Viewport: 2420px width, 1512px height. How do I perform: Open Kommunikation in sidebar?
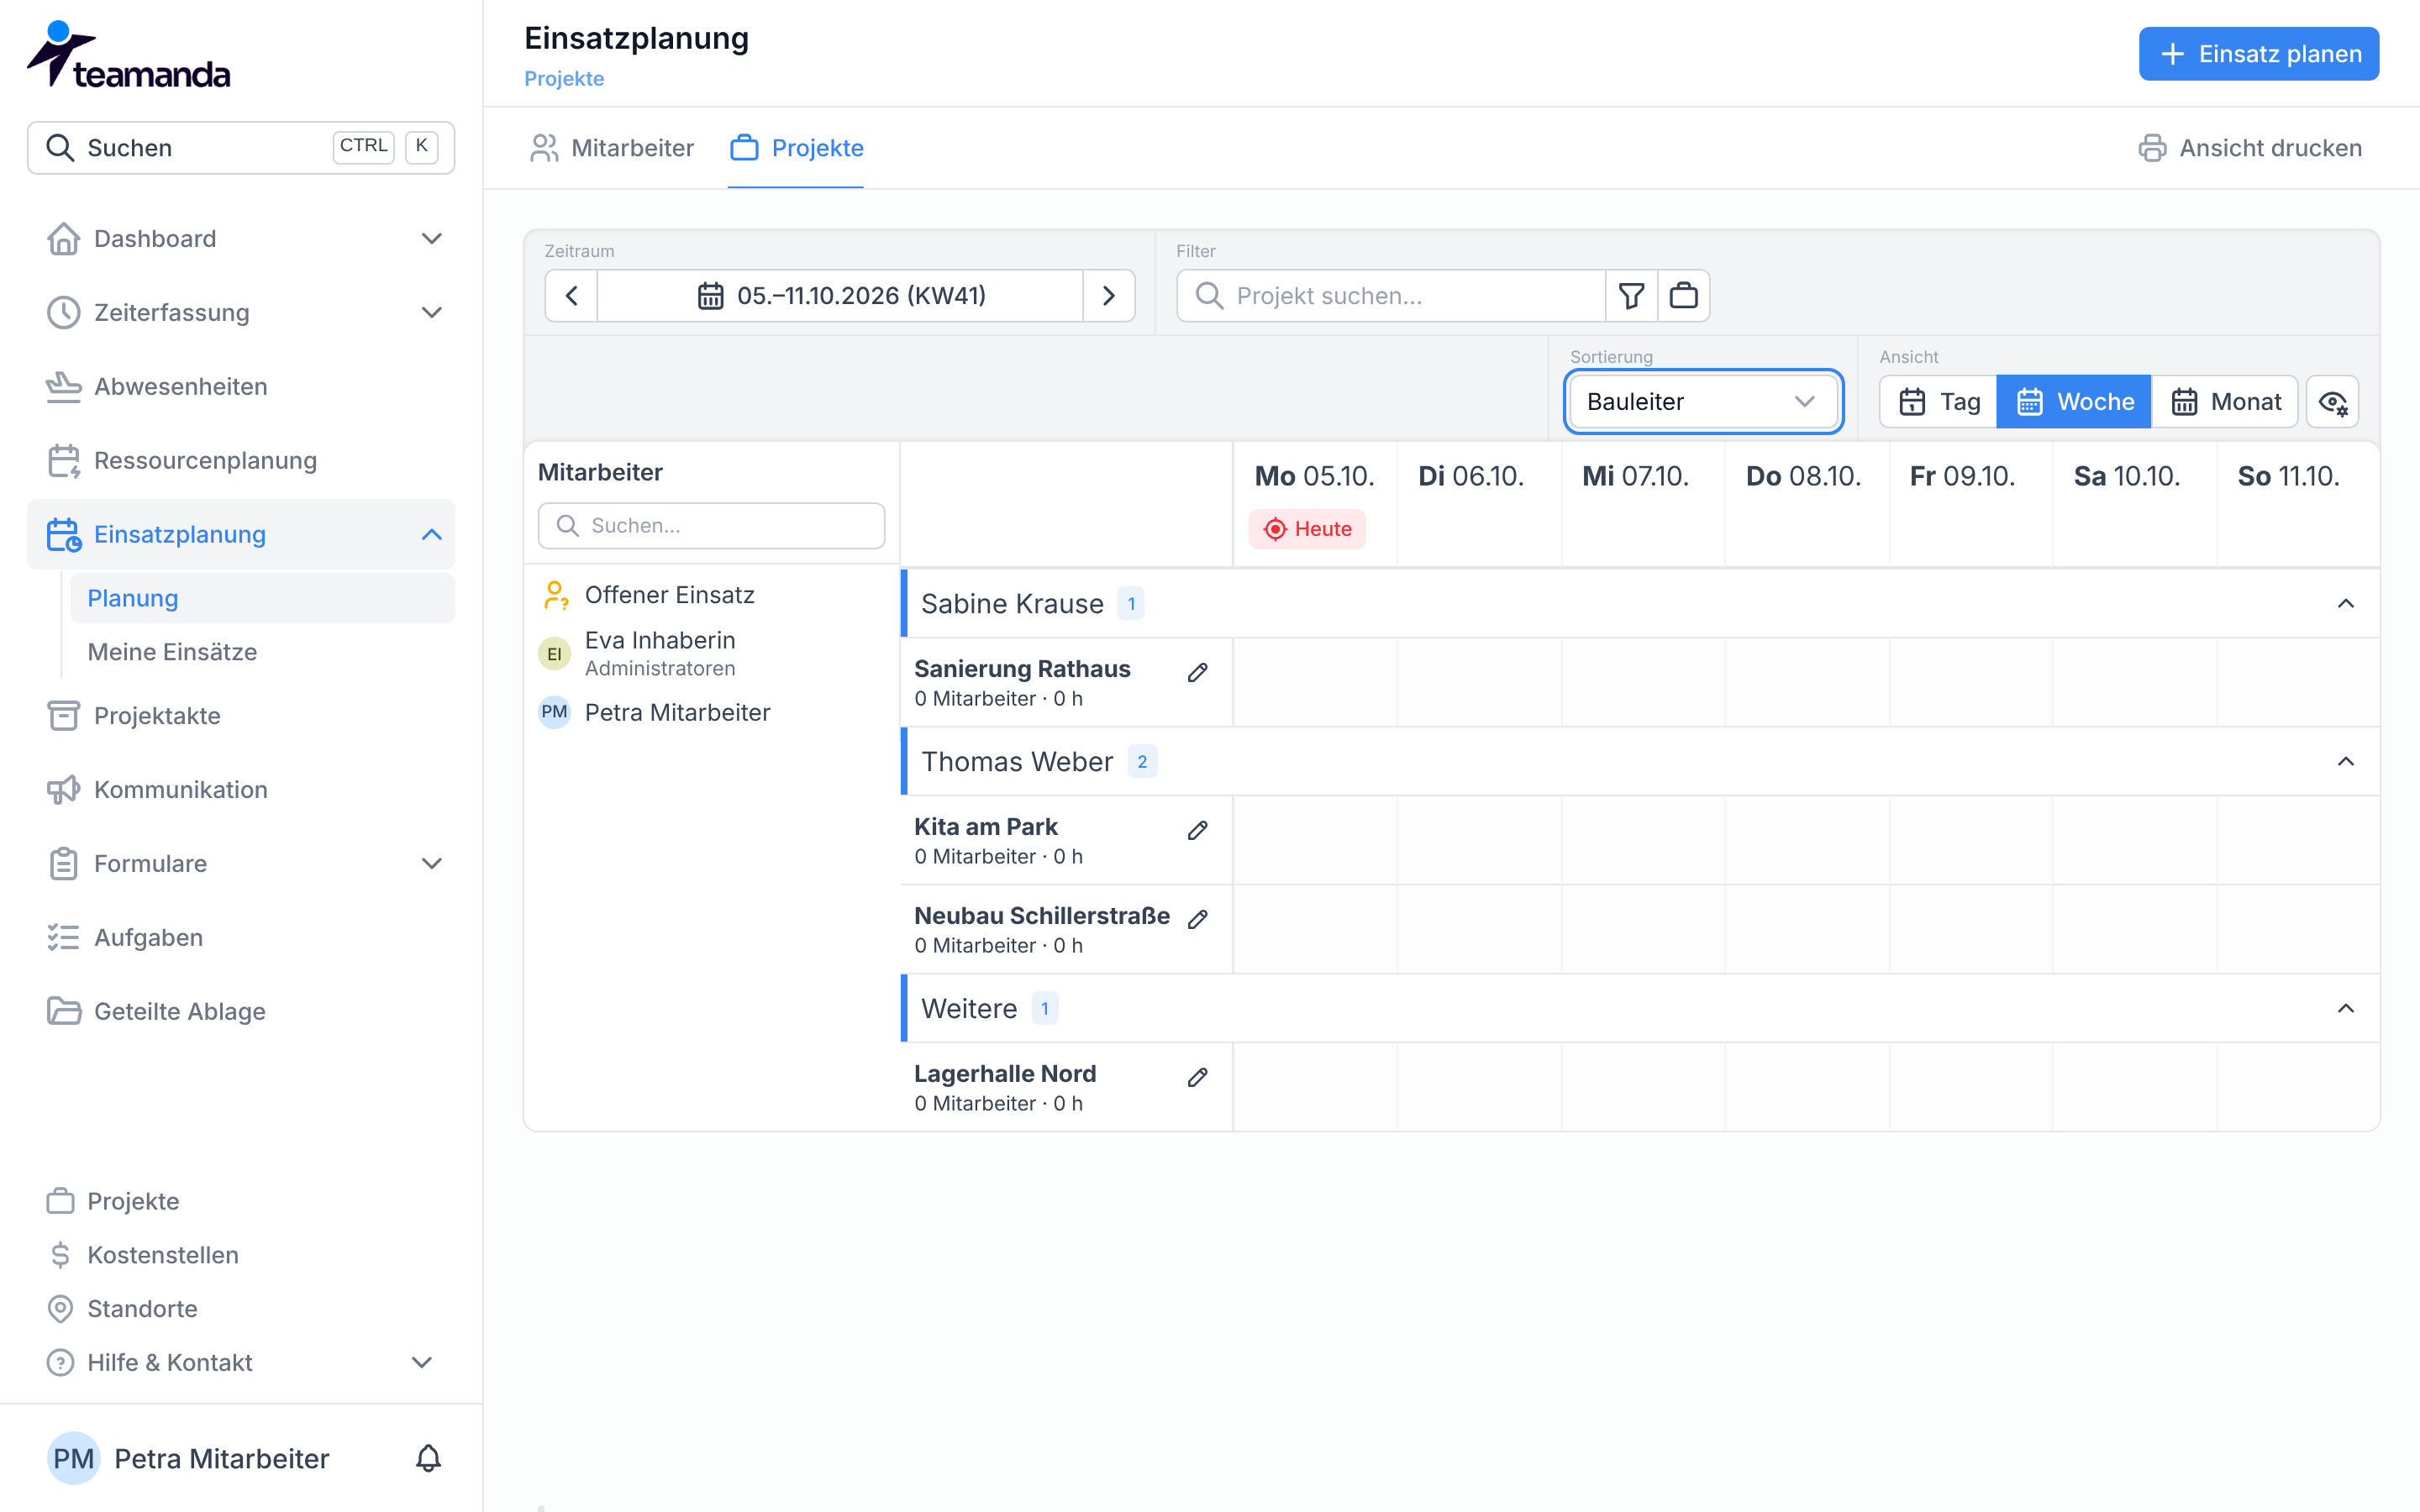pos(241,790)
